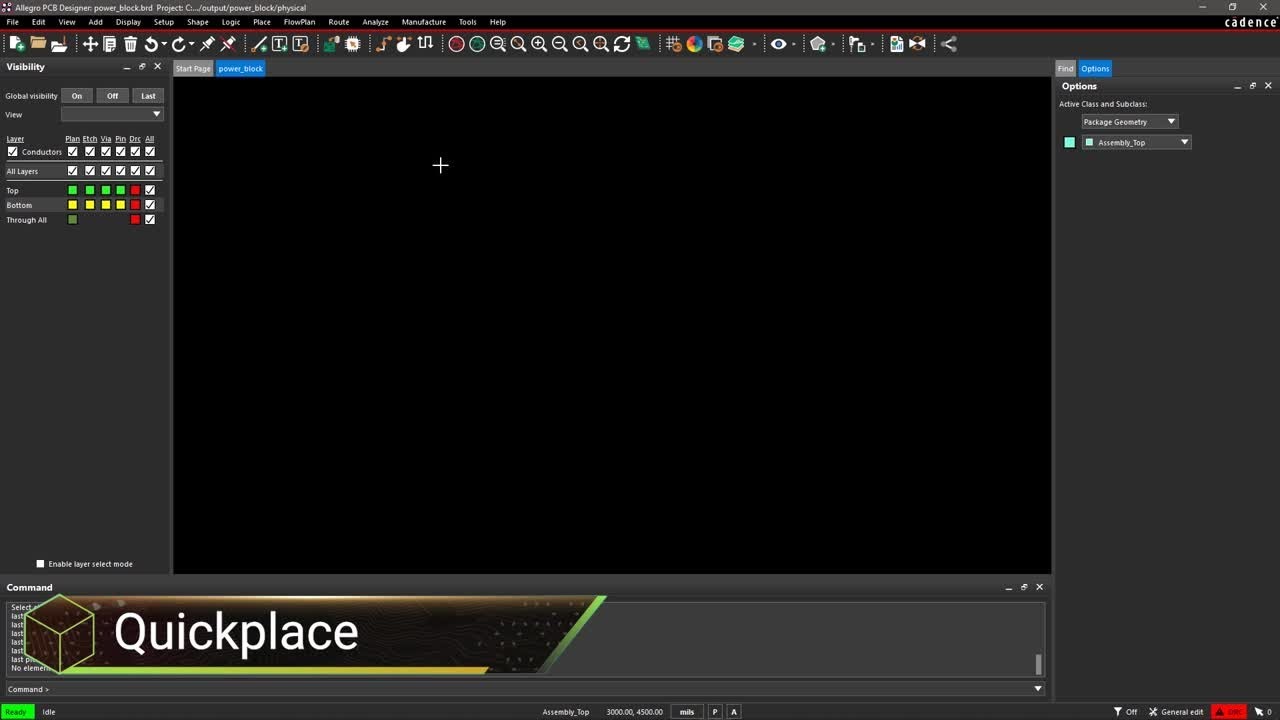Open the Place menu
The width and height of the screenshot is (1280, 720).
(x=262, y=22)
